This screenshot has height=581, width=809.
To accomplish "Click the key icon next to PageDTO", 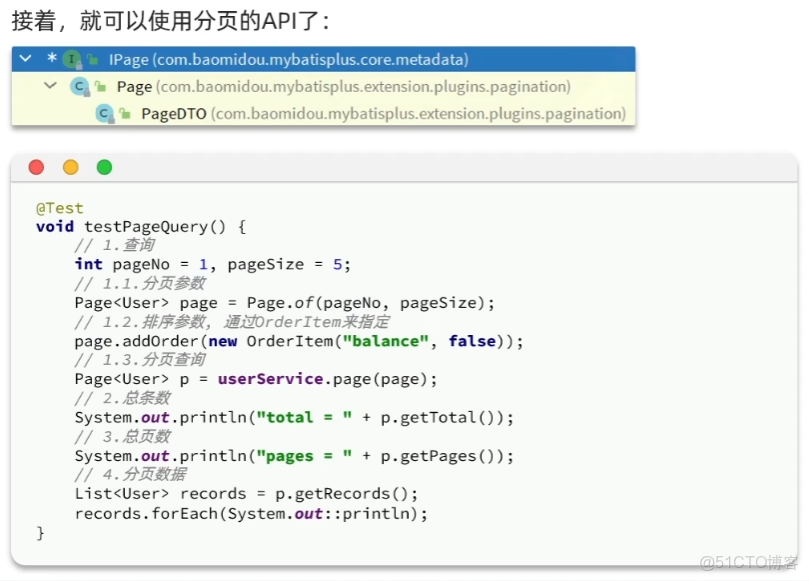I will coord(123,112).
